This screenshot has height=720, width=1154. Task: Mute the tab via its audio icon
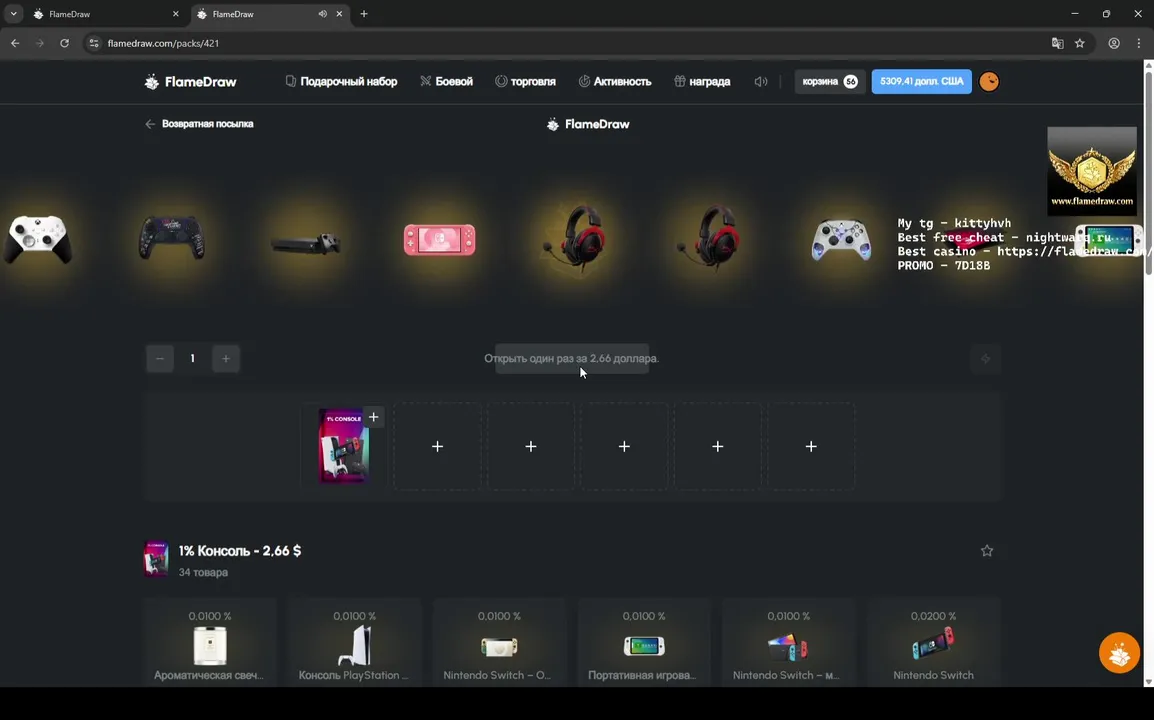coord(322,14)
